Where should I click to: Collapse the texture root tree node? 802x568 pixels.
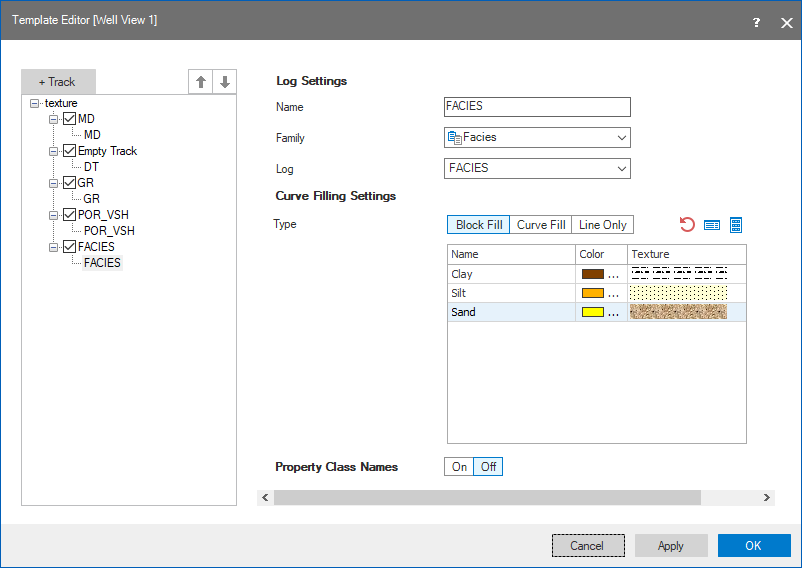[35, 103]
